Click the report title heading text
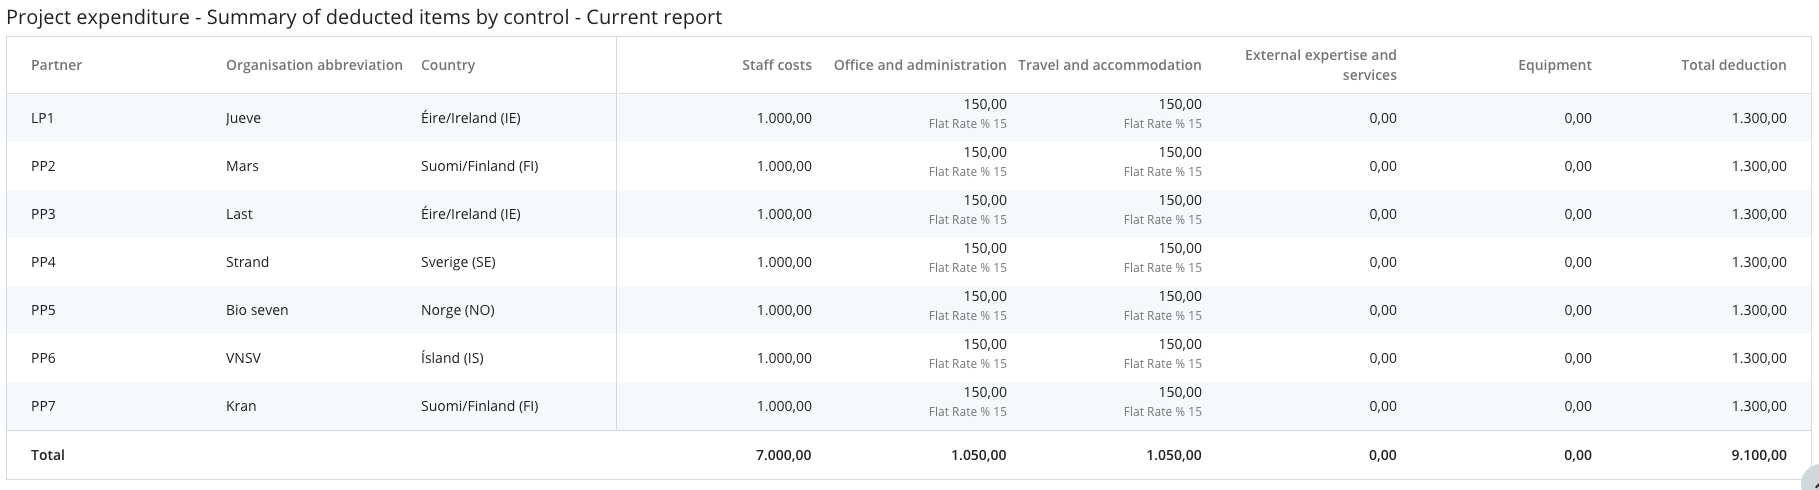 pos(364,17)
